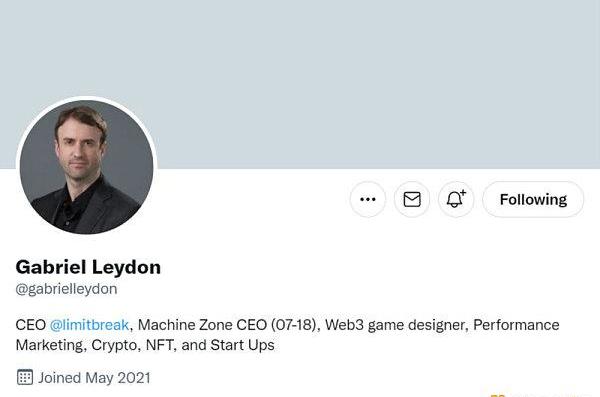Viewport: 600px width, 397px height.
Task: Click the calendar icon beside Joined date
Action: coord(25,377)
